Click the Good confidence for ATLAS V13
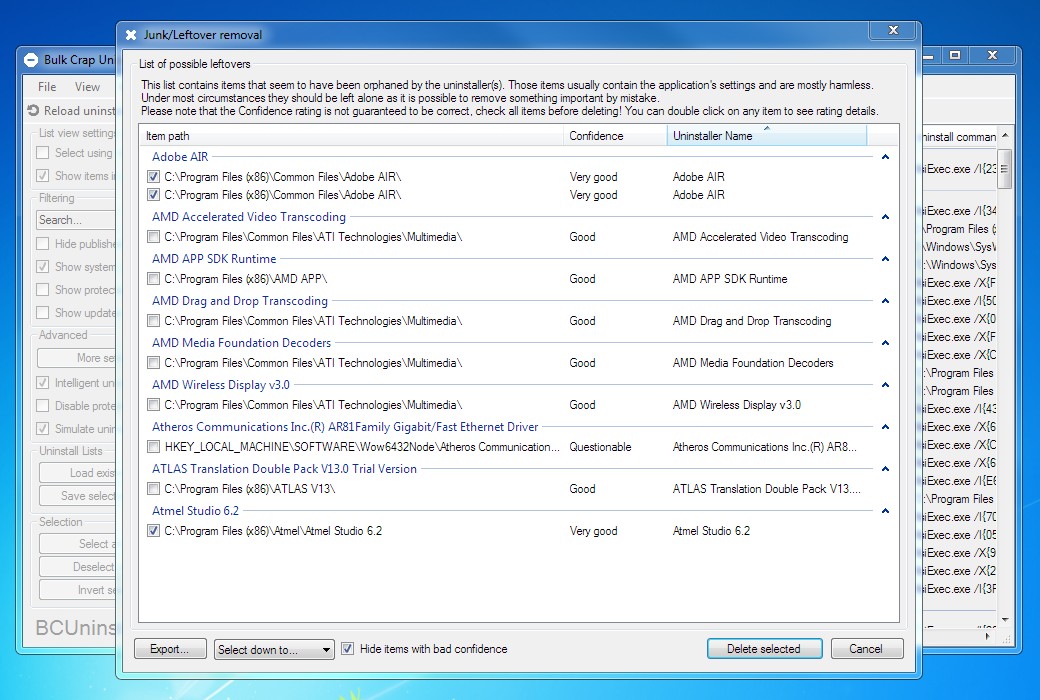The image size is (1040, 700). tap(582, 489)
